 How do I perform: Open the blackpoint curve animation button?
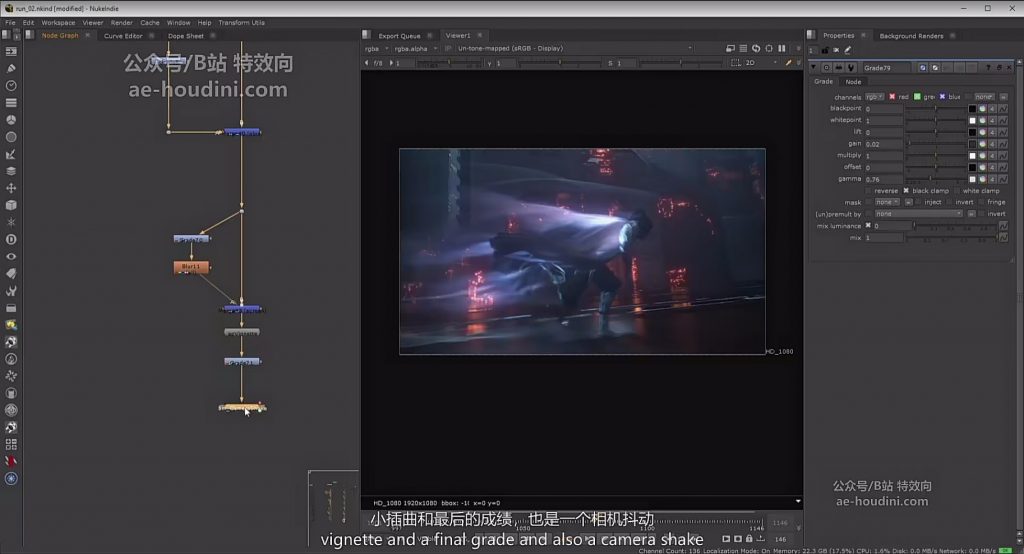[x=1003, y=108]
